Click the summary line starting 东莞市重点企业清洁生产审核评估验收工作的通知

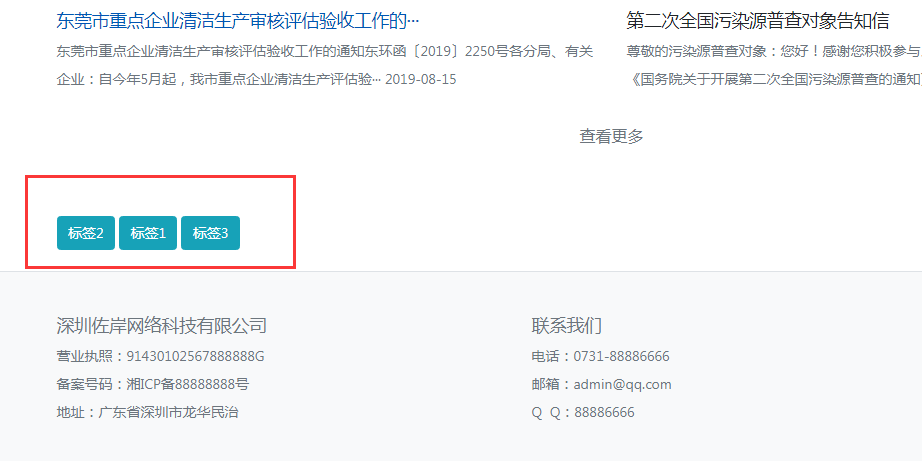click(x=324, y=51)
